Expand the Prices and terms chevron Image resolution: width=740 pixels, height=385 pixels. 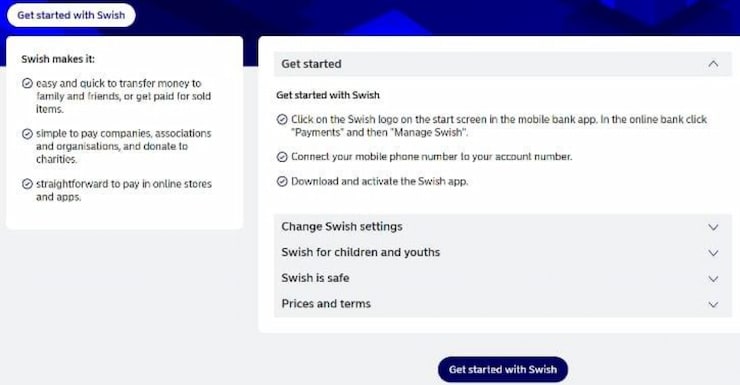pyautogui.click(x=713, y=304)
